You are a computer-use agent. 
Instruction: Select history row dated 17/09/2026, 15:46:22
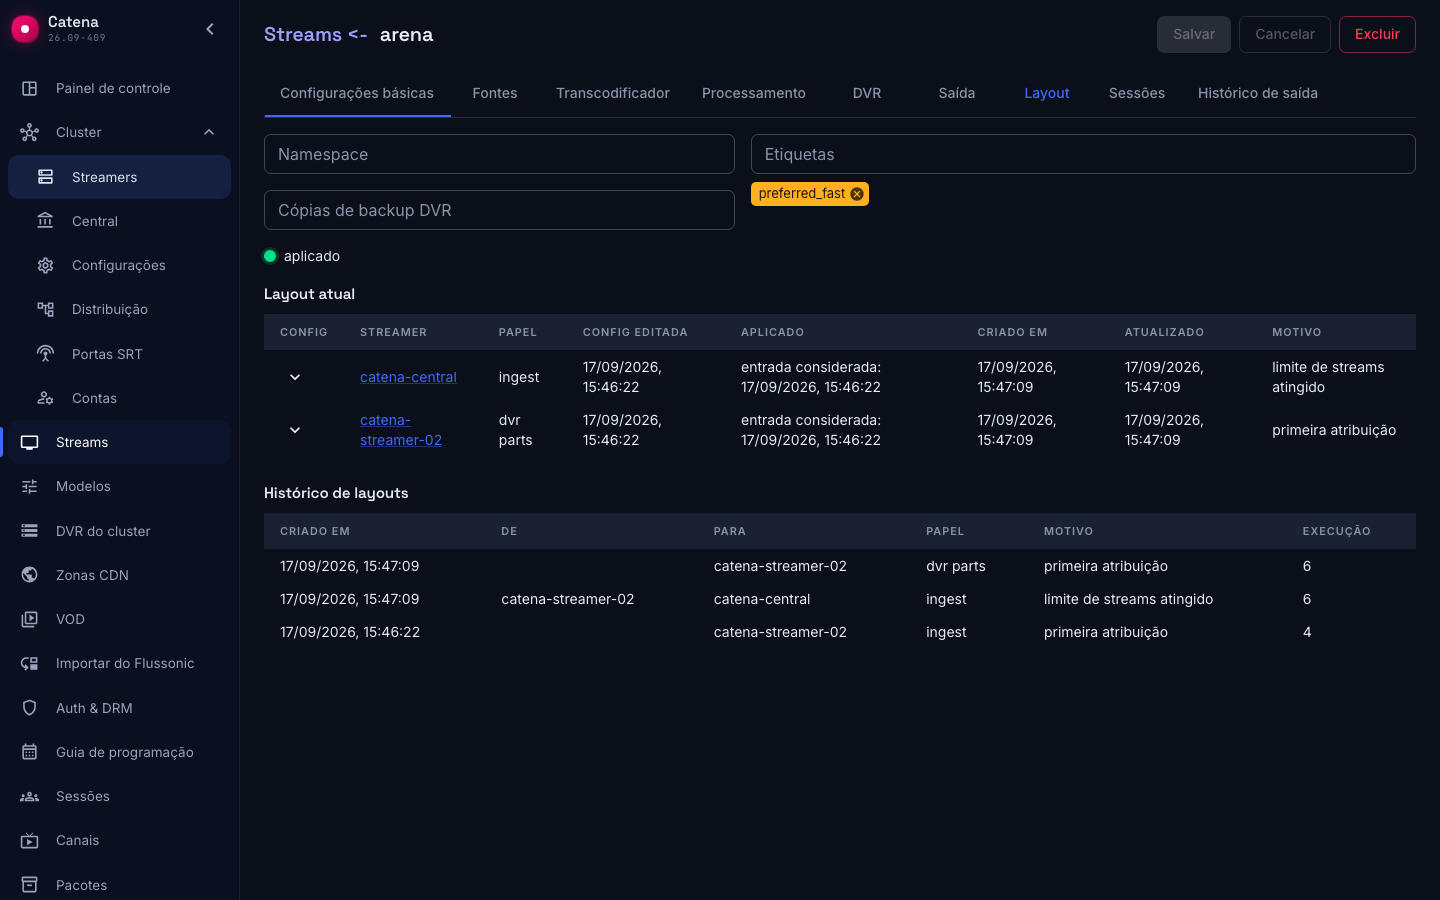pos(840,632)
